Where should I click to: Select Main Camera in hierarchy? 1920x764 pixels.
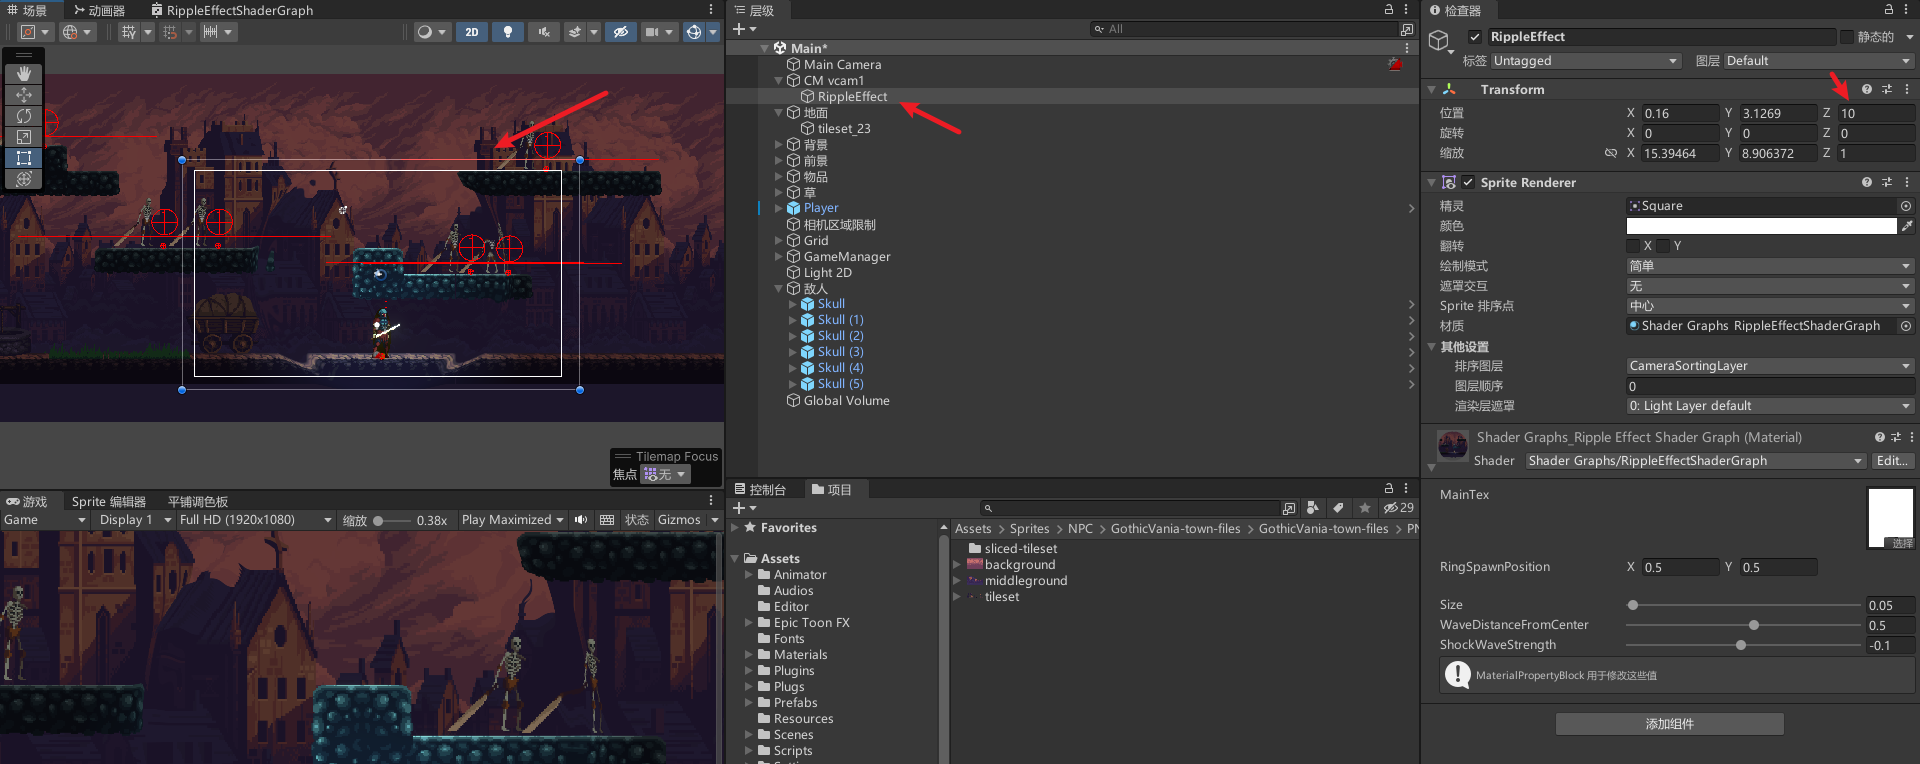pos(842,64)
